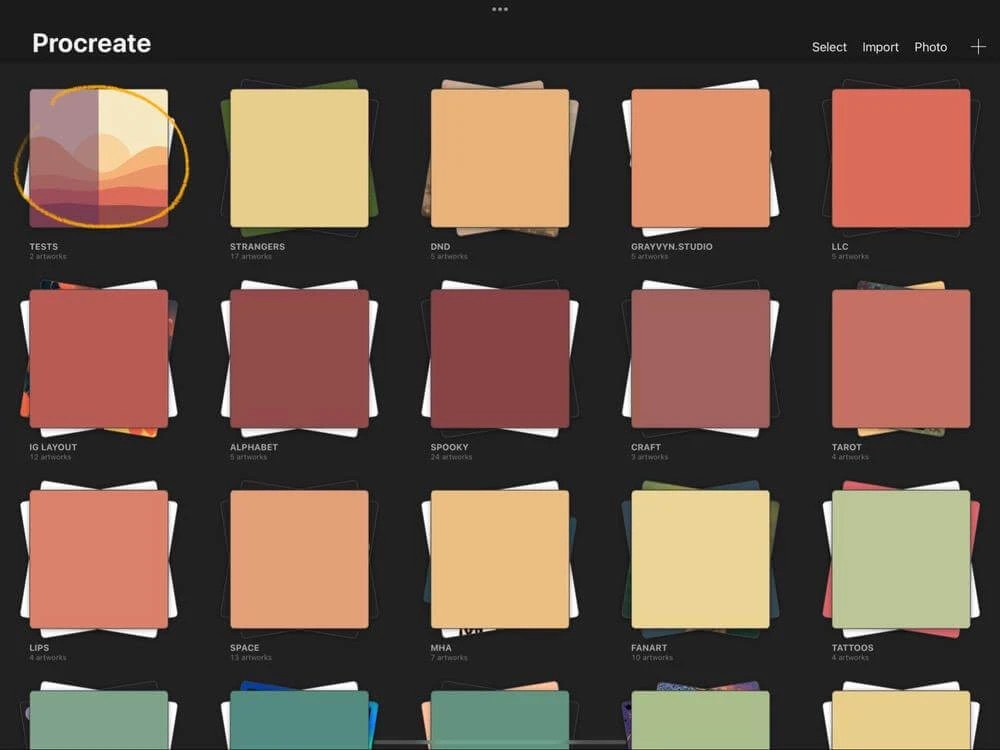Viewport: 1000px width, 750px height.
Task: Open the DND stack with 5 artworks
Action: 500,158
